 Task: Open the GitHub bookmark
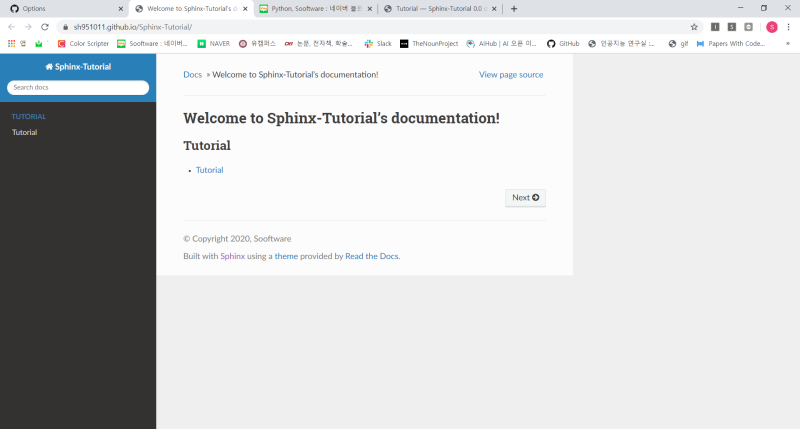click(x=563, y=44)
